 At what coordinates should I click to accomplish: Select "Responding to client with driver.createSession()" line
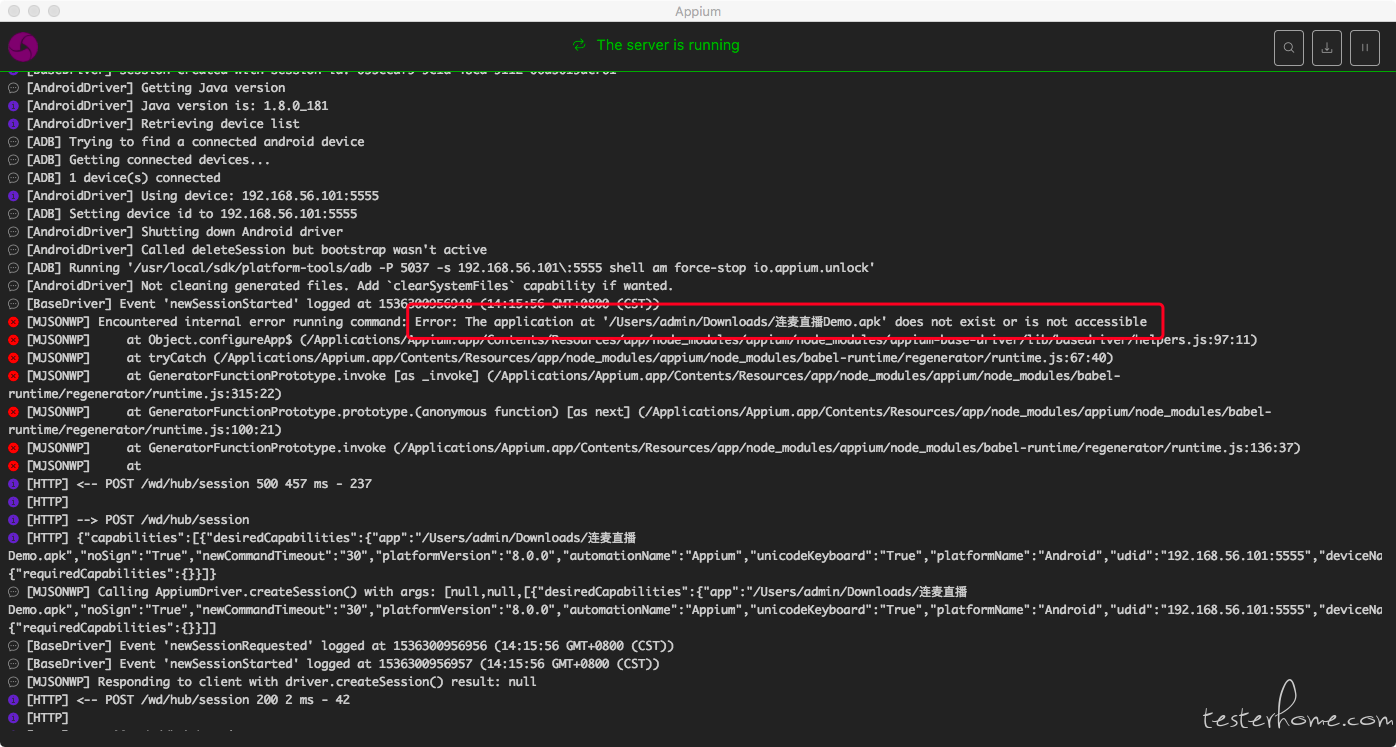pos(281,681)
